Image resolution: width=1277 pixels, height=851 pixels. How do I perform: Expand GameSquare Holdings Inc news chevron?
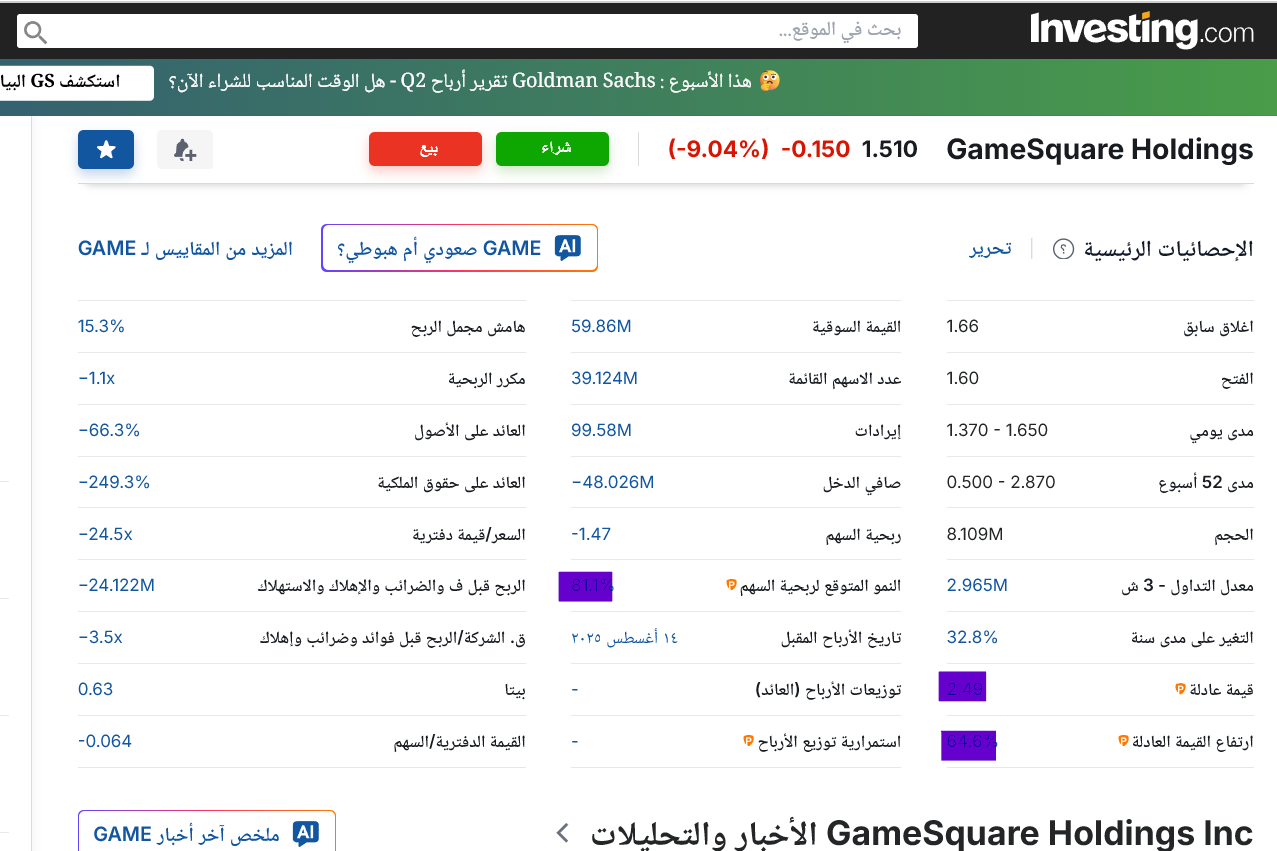(562, 833)
